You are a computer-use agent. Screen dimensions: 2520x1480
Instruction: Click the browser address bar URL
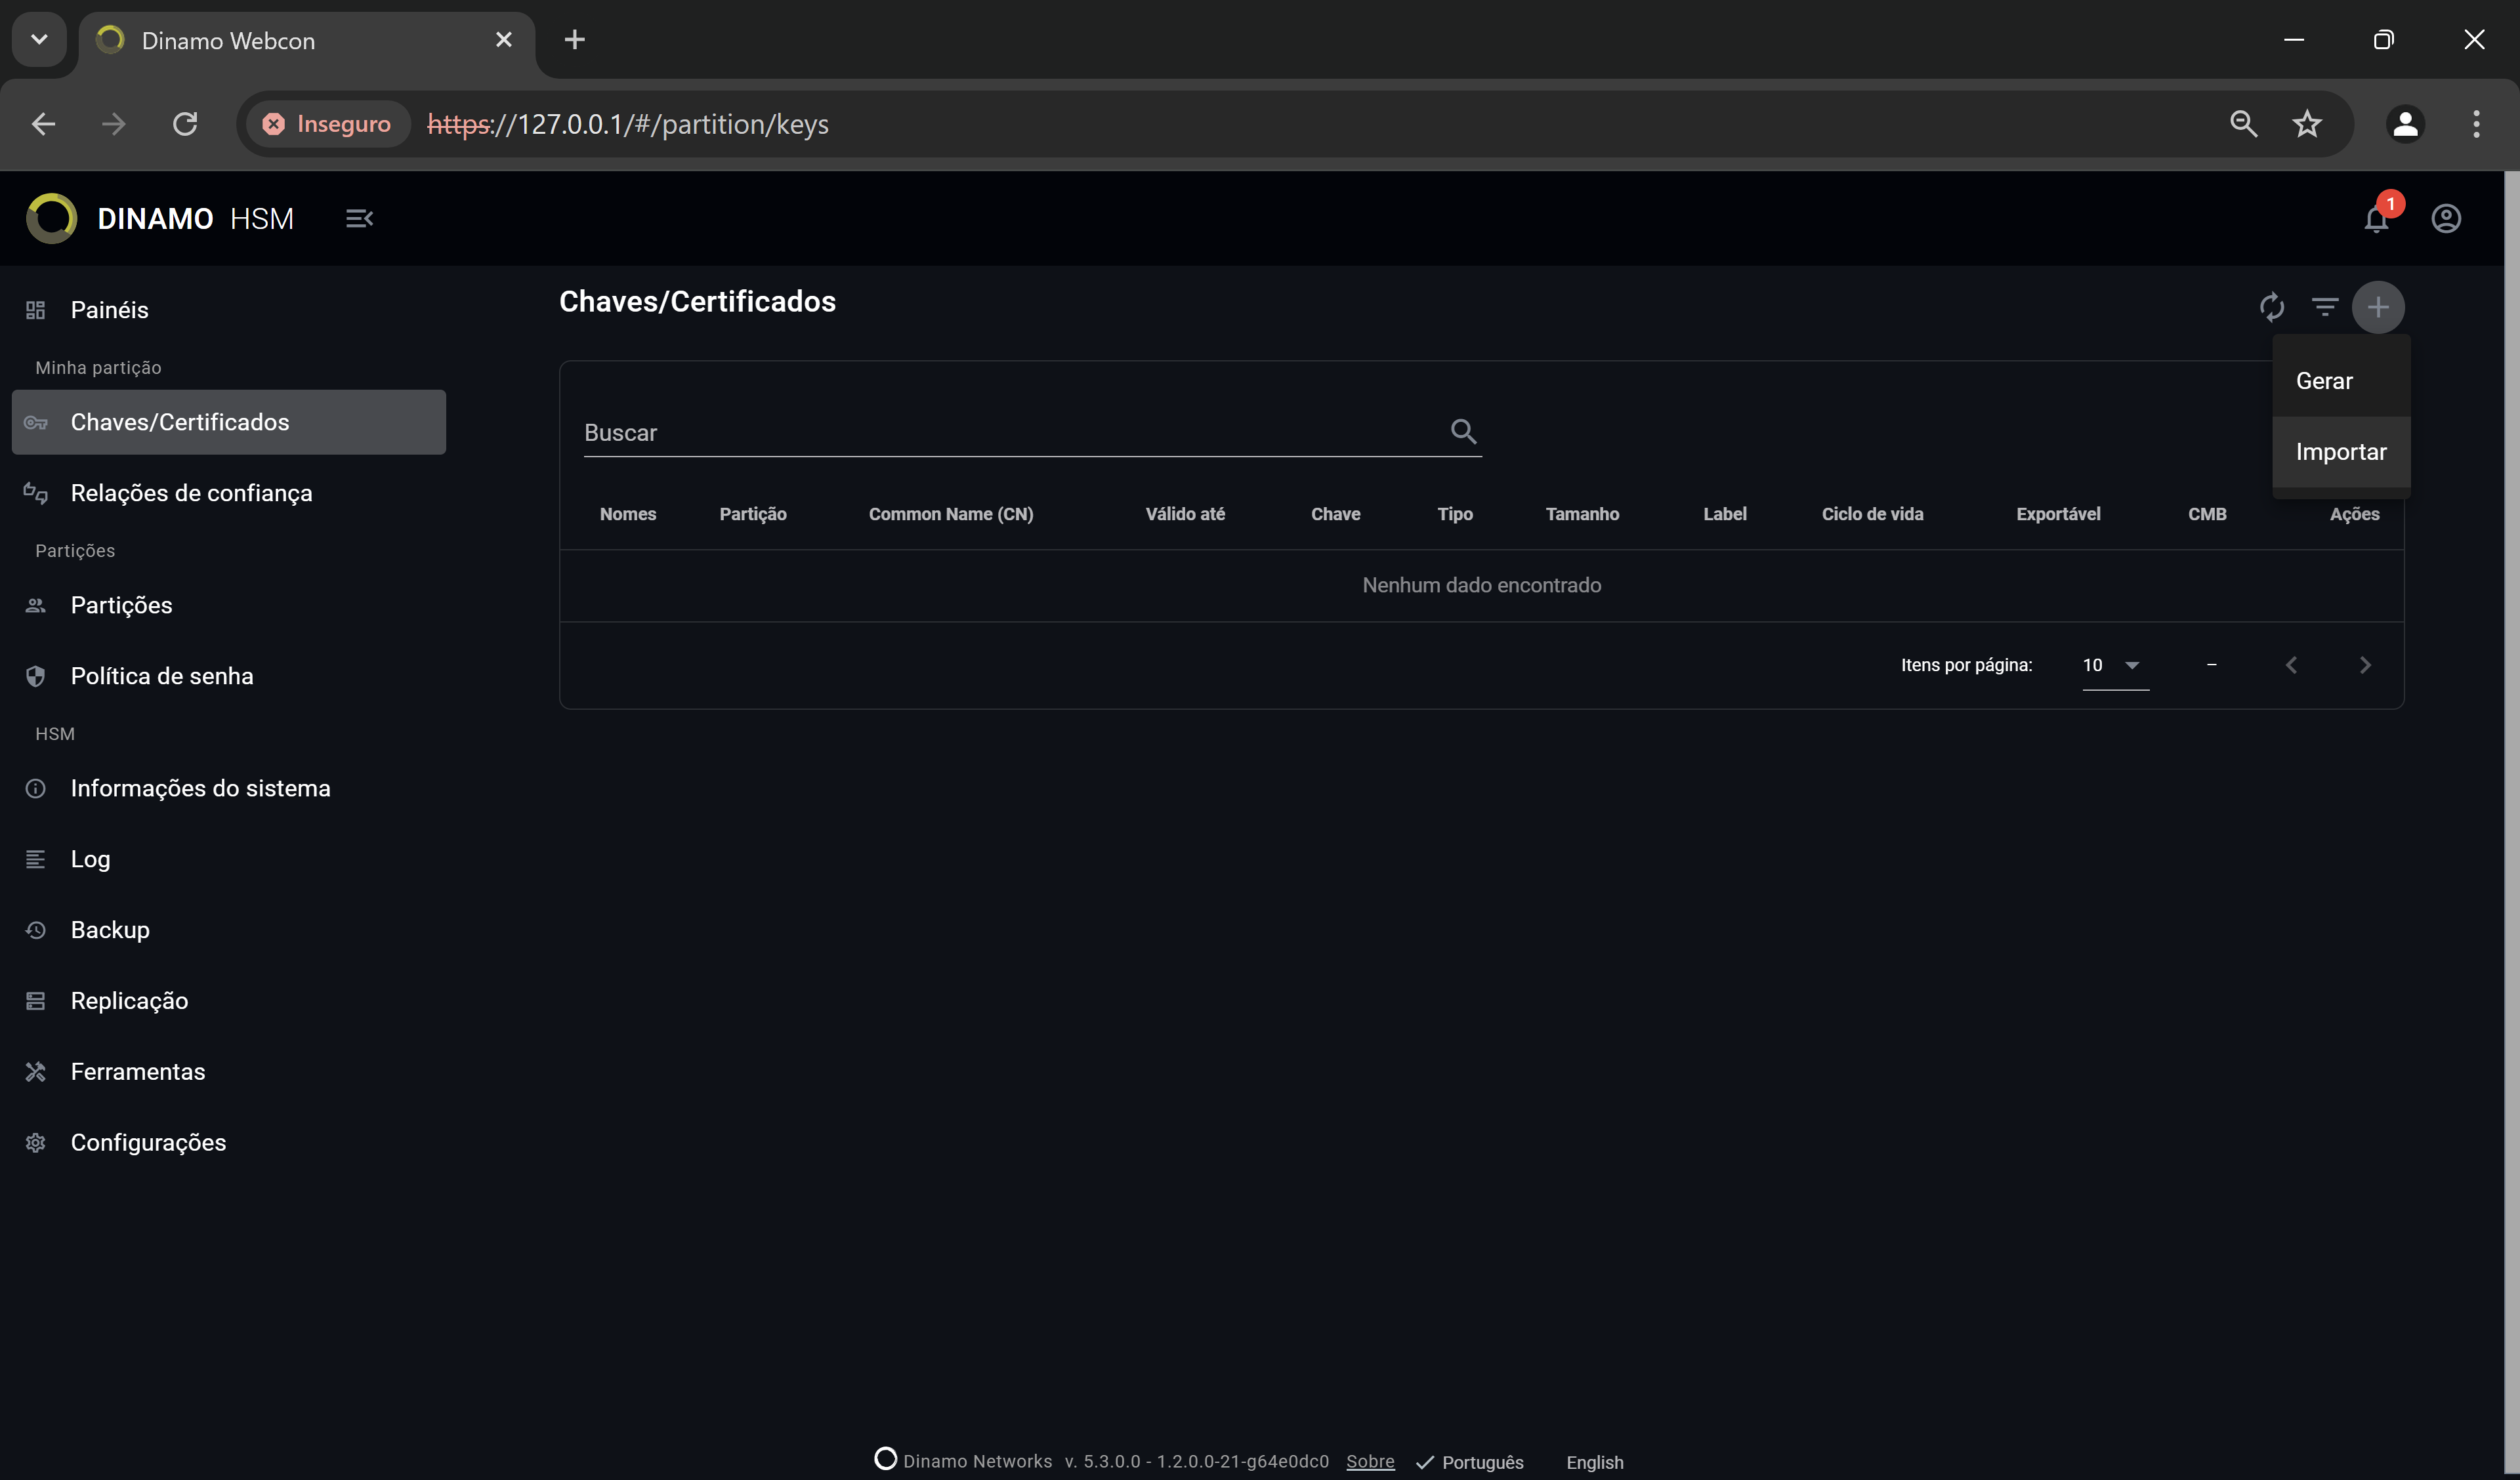(x=628, y=124)
